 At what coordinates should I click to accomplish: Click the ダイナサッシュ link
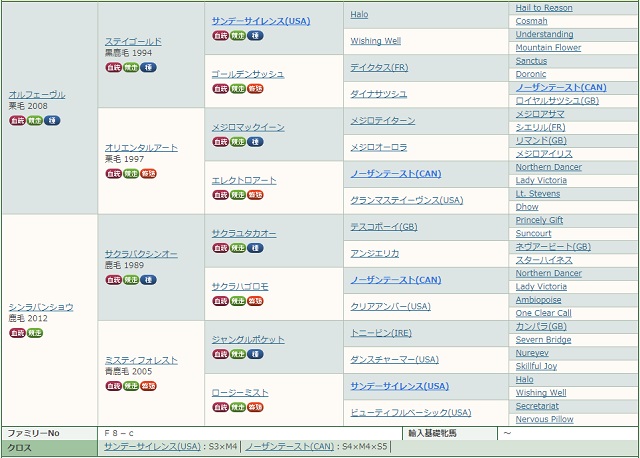click(378, 94)
